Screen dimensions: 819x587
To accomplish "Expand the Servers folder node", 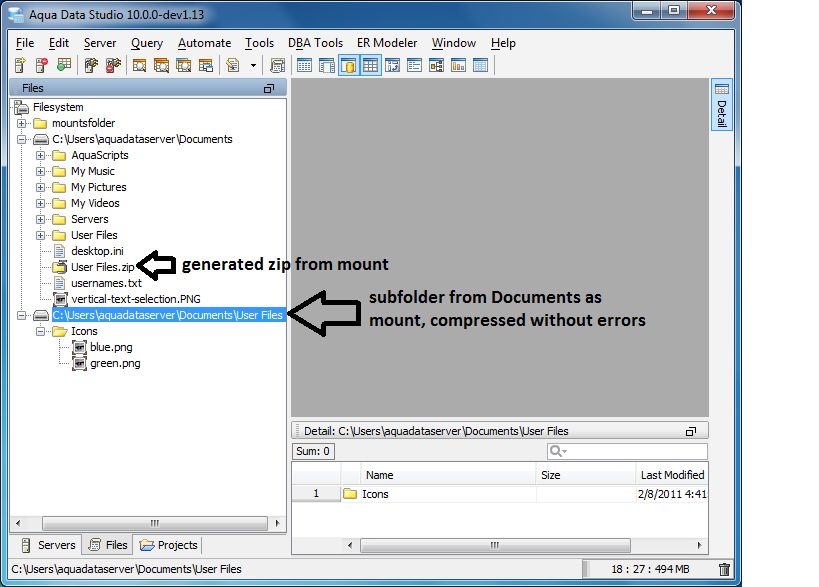I will point(40,219).
